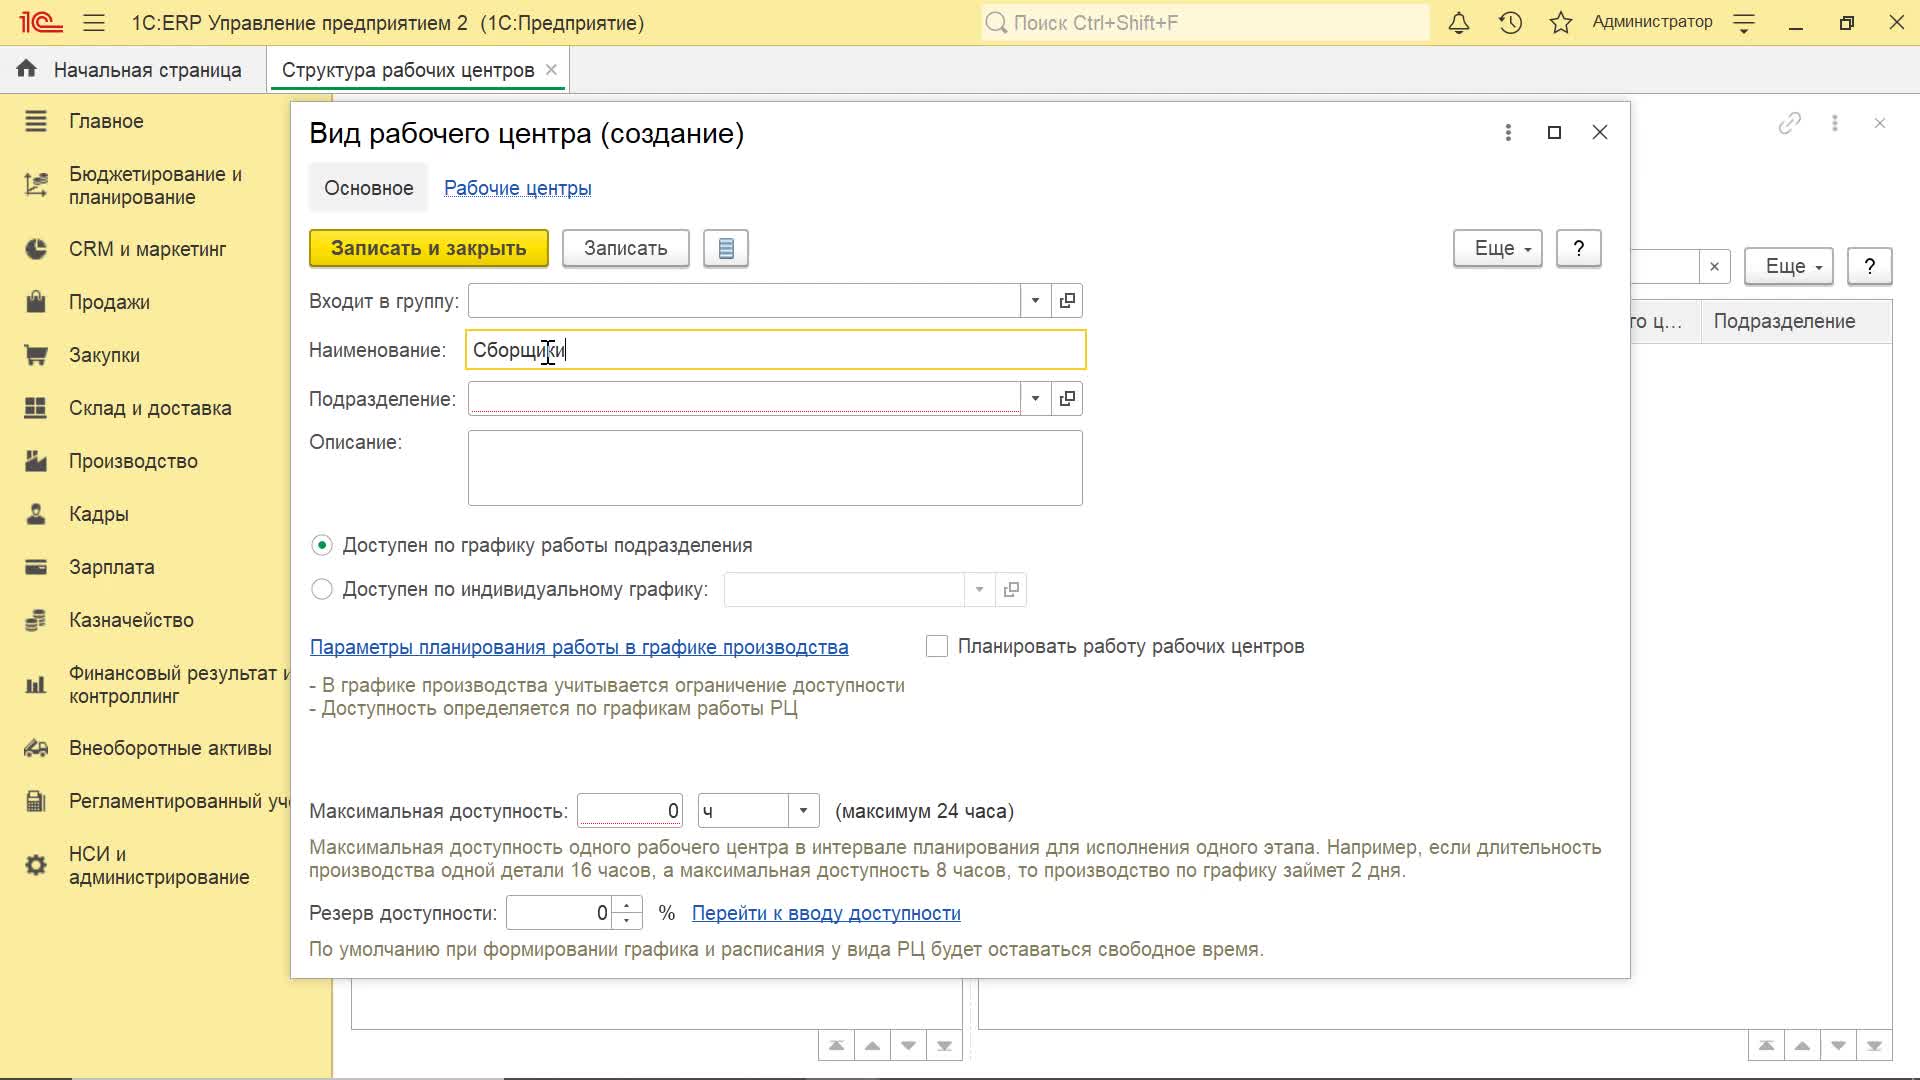Adjust Резерв доступности stepper arrows
Viewport: 1920px width, 1080px height.
(627, 913)
